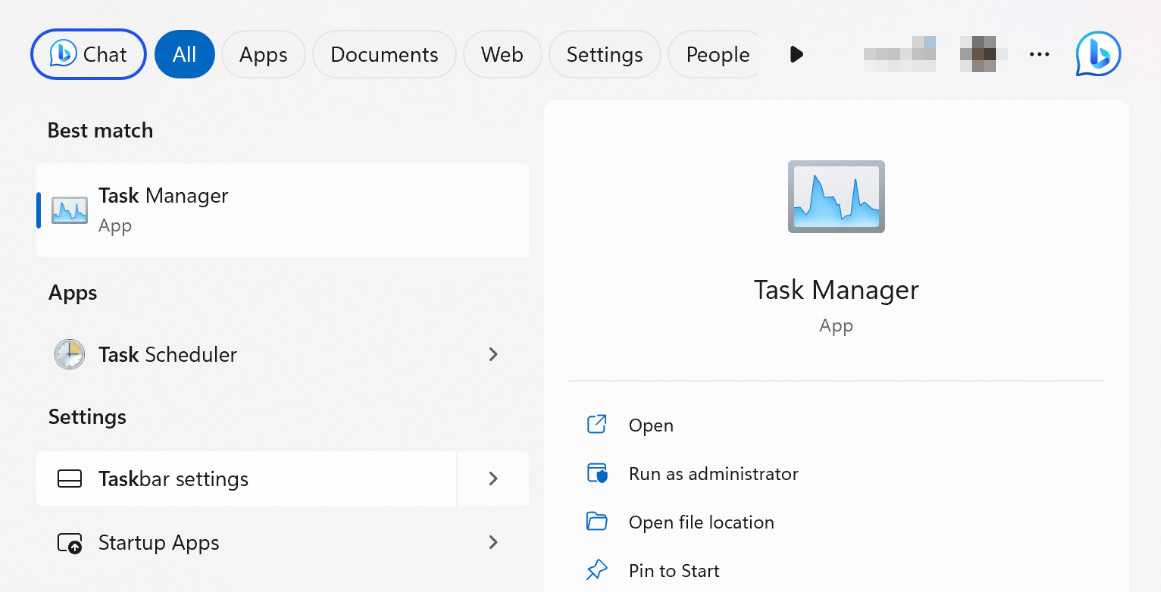The image size is (1161, 592).
Task: Switch to the Apps filter tab
Action: click(263, 54)
